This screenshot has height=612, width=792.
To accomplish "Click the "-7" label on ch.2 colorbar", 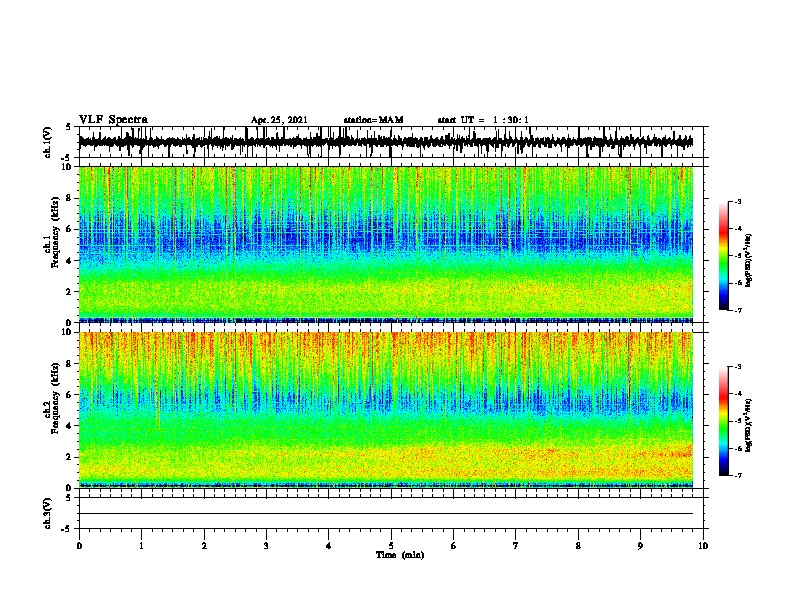I will point(738,475).
